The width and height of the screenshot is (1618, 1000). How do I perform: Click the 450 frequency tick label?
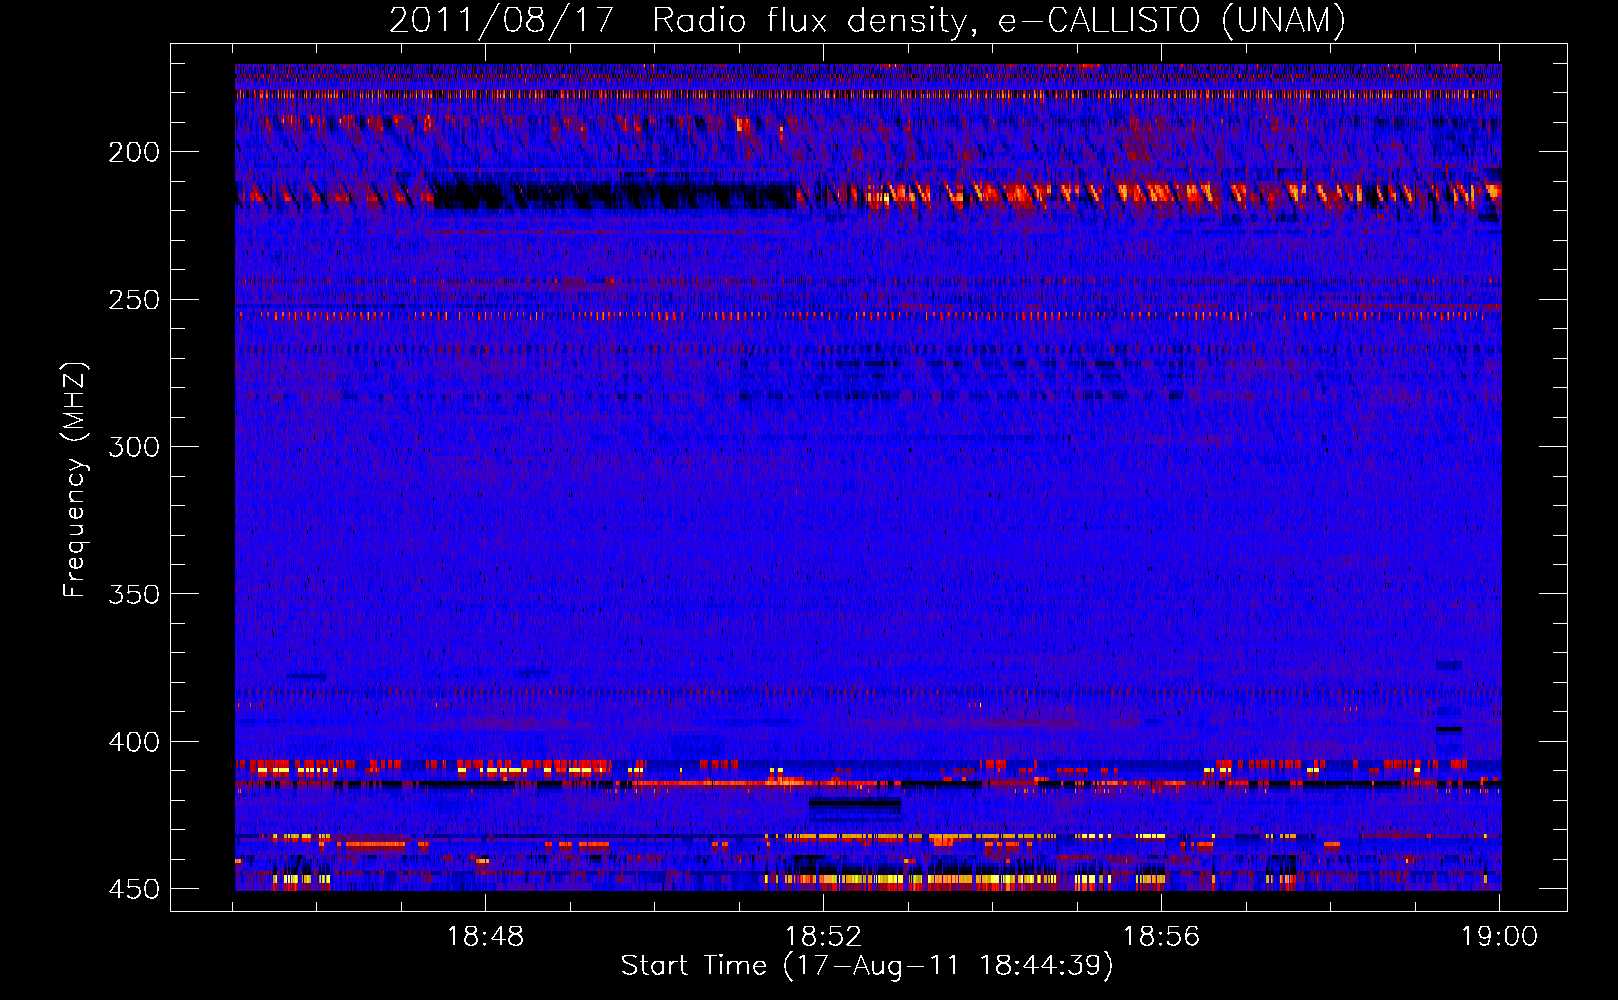pyautogui.click(x=134, y=889)
